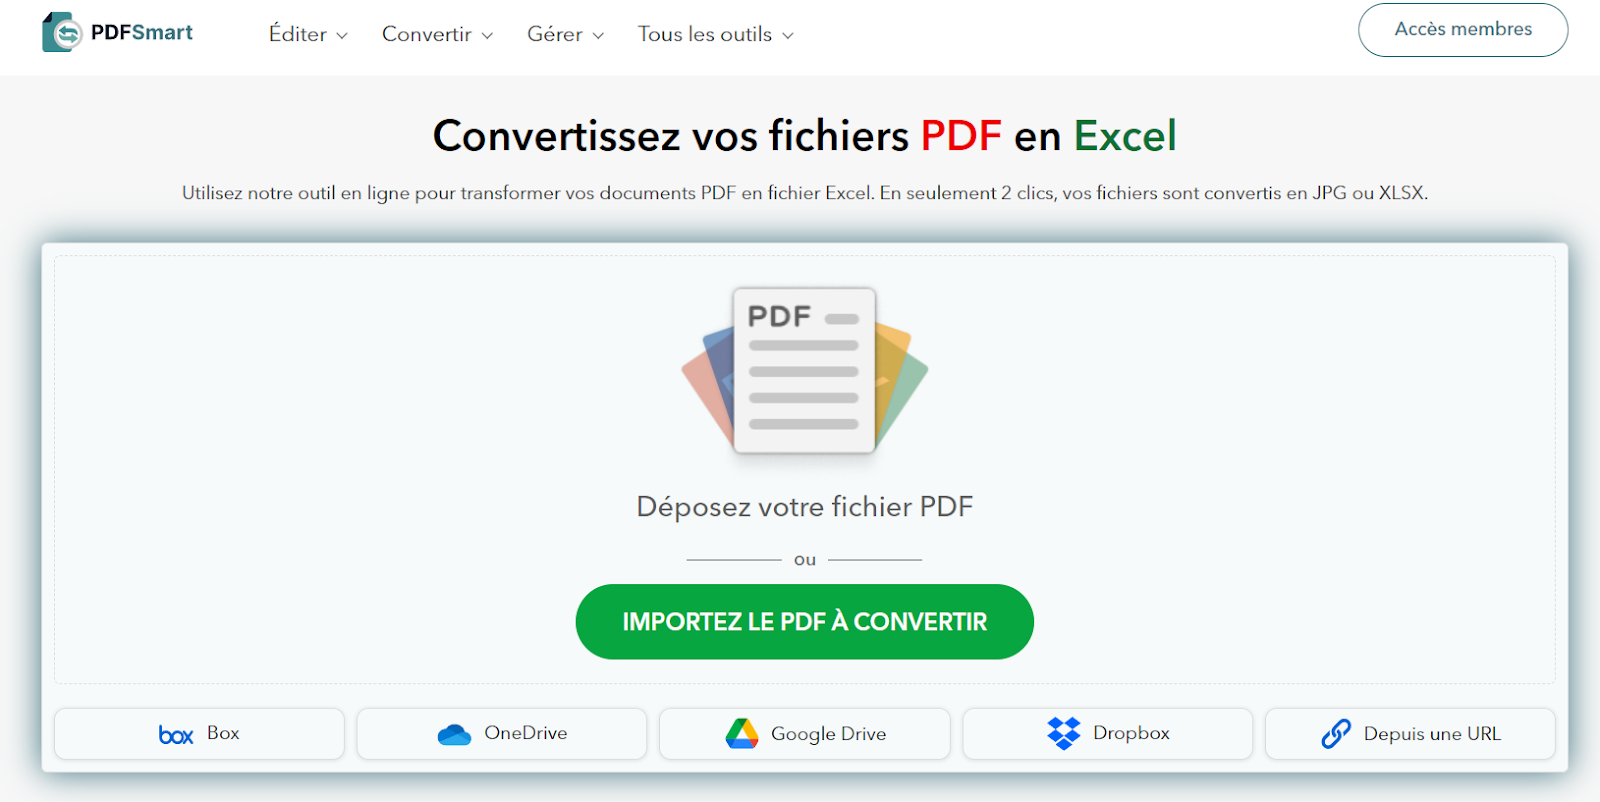Open the Convertir dropdown
1600x802 pixels.
pos(436,34)
